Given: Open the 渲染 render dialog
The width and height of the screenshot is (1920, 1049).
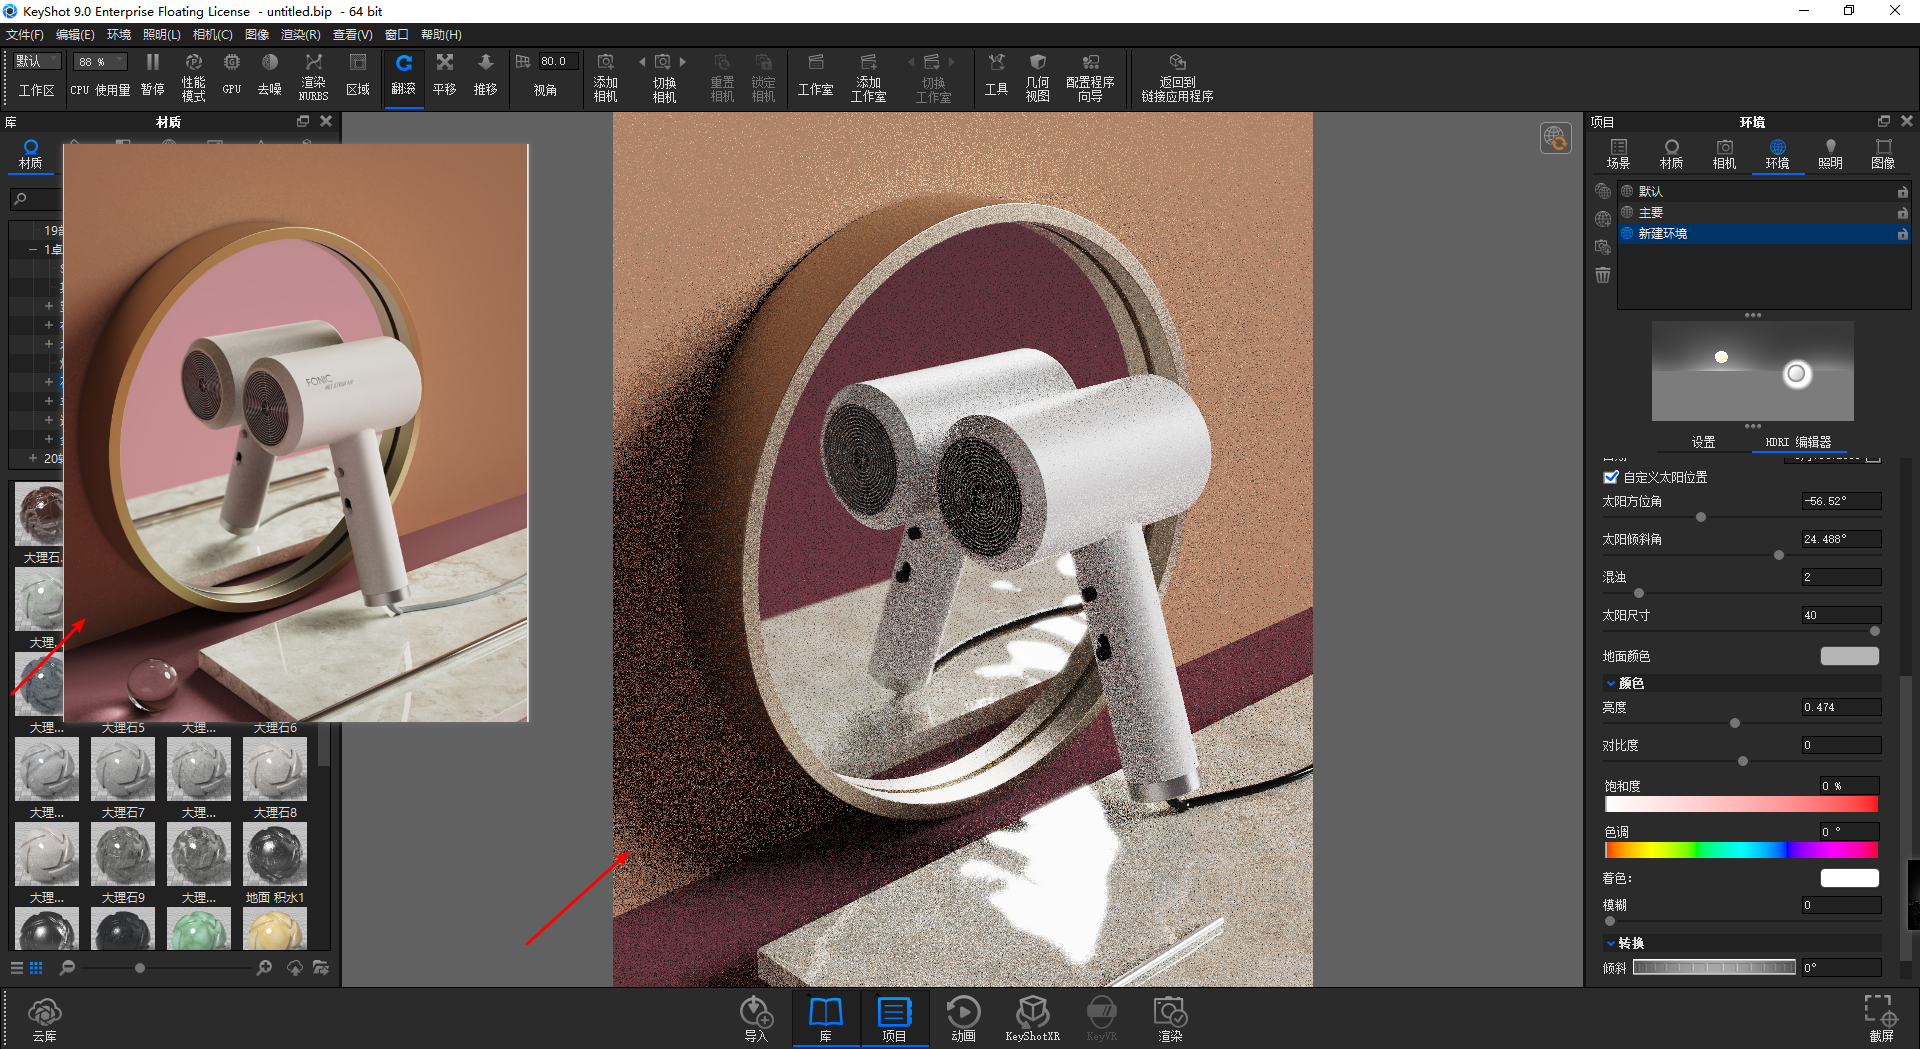Looking at the screenshot, I should (1170, 1019).
